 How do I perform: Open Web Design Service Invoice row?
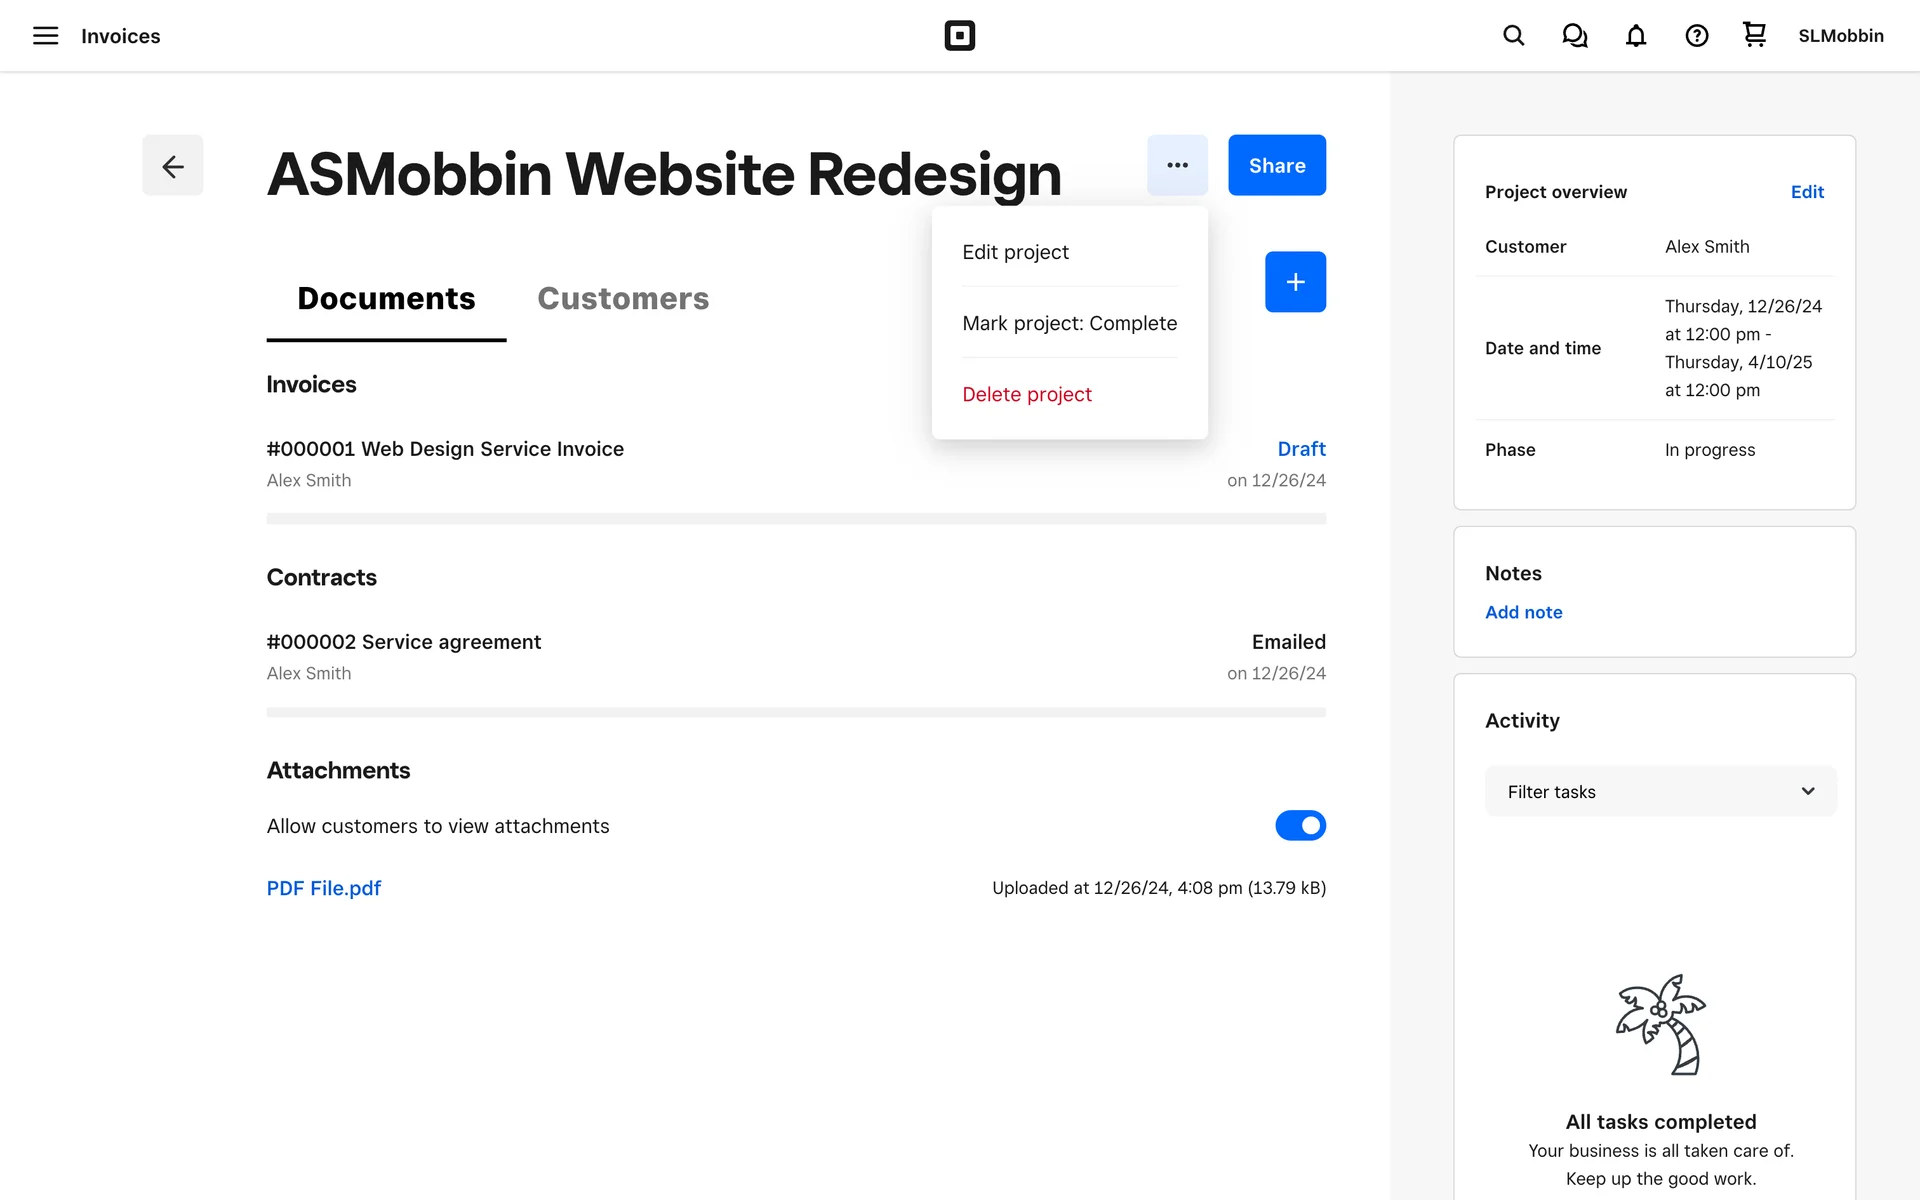445,449
